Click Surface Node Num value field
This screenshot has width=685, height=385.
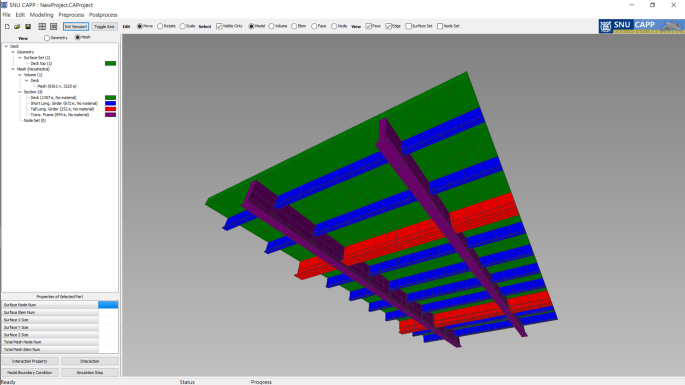[x=108, y=305]
